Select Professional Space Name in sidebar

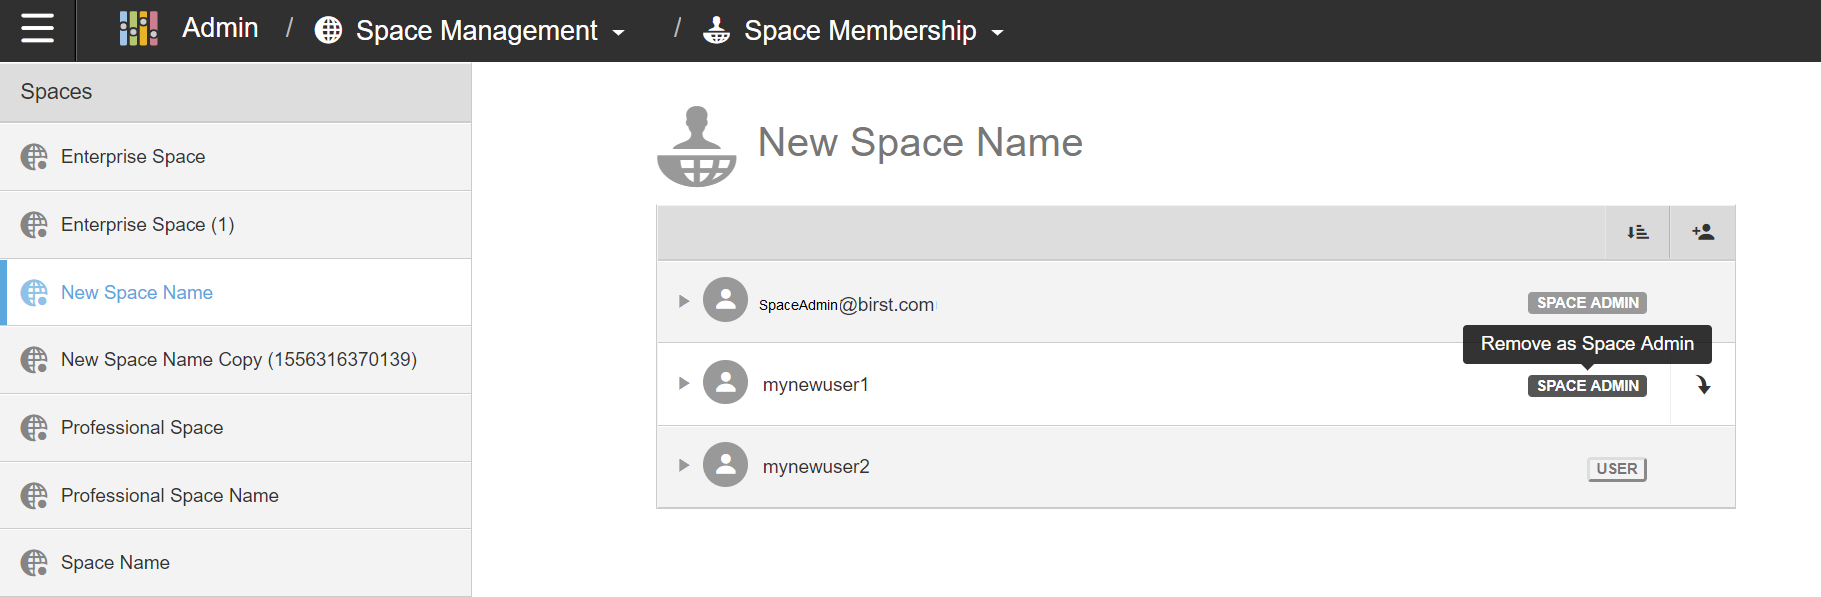coord(170,496)
